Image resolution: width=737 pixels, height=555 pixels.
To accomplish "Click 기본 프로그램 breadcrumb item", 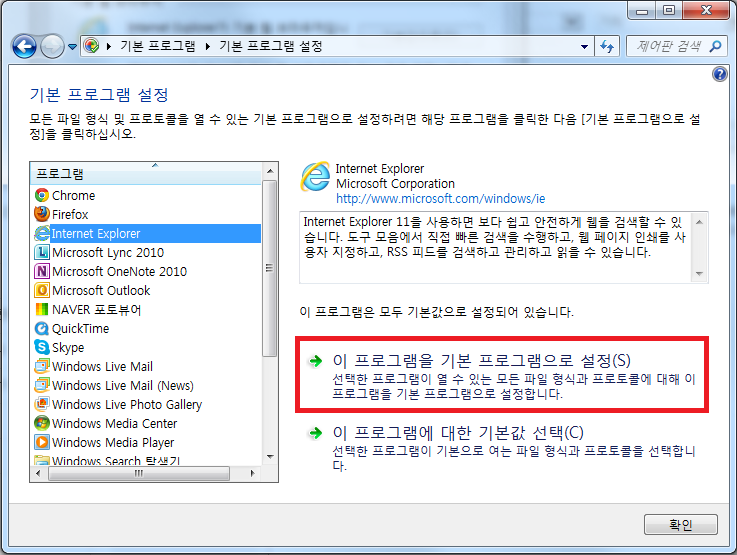I will tap(157, 46).
